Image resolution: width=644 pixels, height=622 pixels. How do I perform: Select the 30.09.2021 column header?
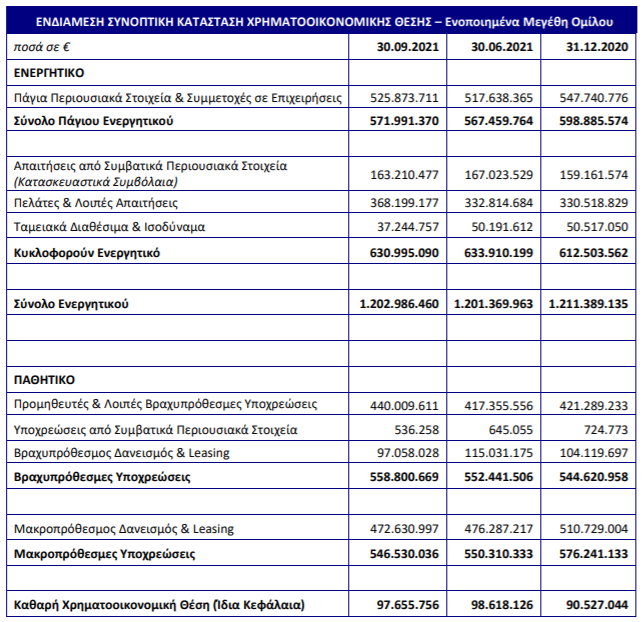[x=405, y=47]
